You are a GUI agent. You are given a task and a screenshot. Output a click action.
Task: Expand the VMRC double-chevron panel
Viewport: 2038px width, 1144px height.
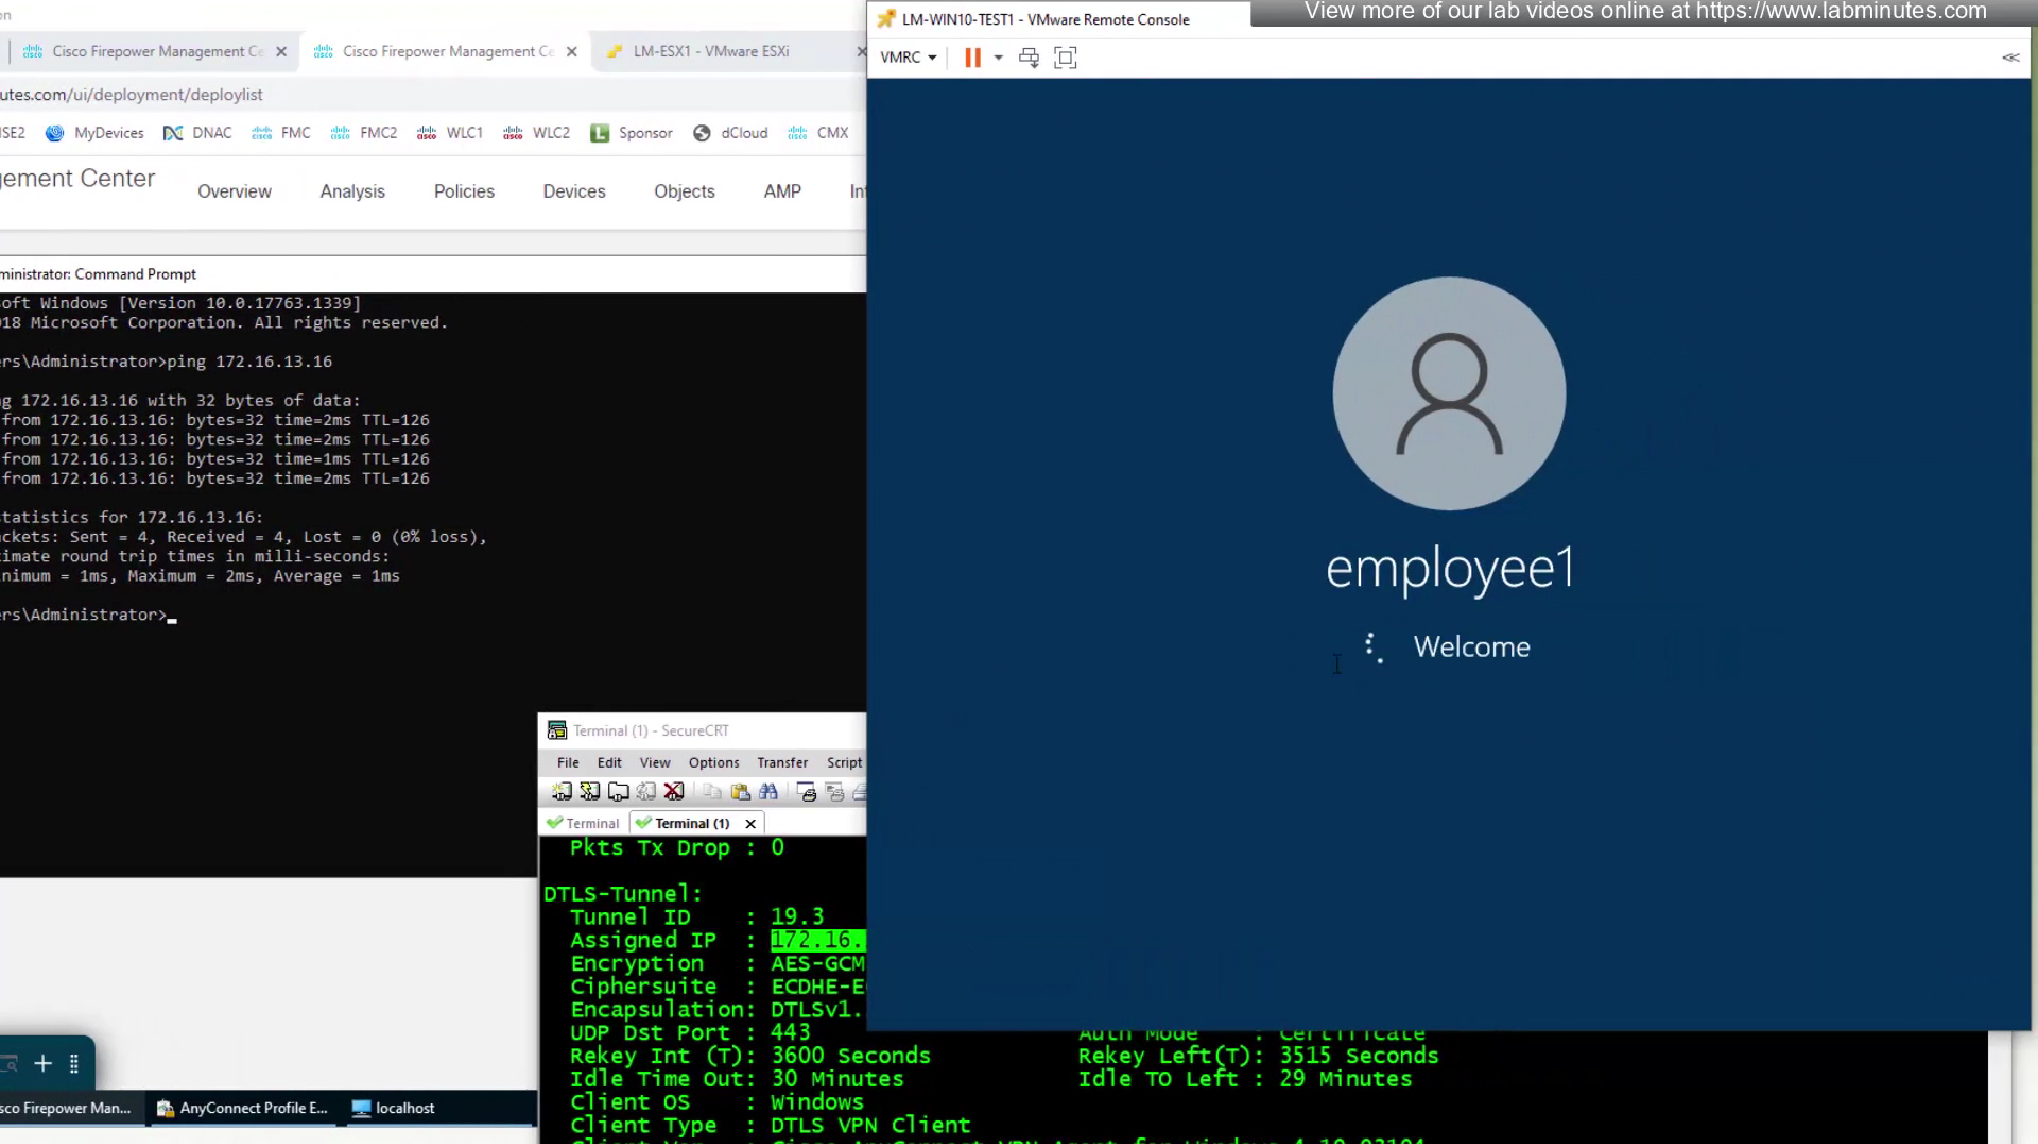click(2010, 58)
